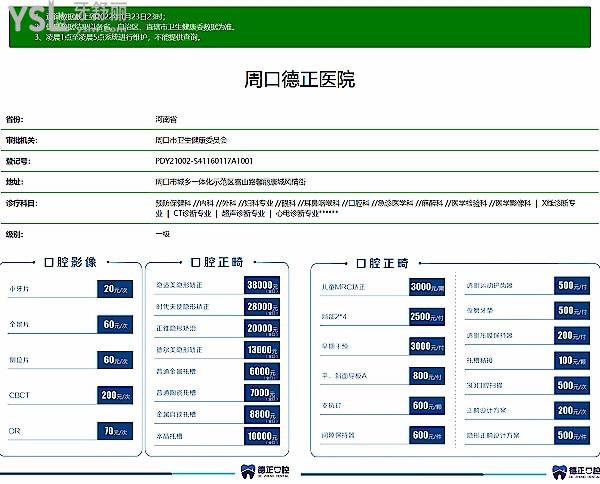Click the 20000元 price tag
The height and width of the screenshot is (484, 600).
[262, 328]
